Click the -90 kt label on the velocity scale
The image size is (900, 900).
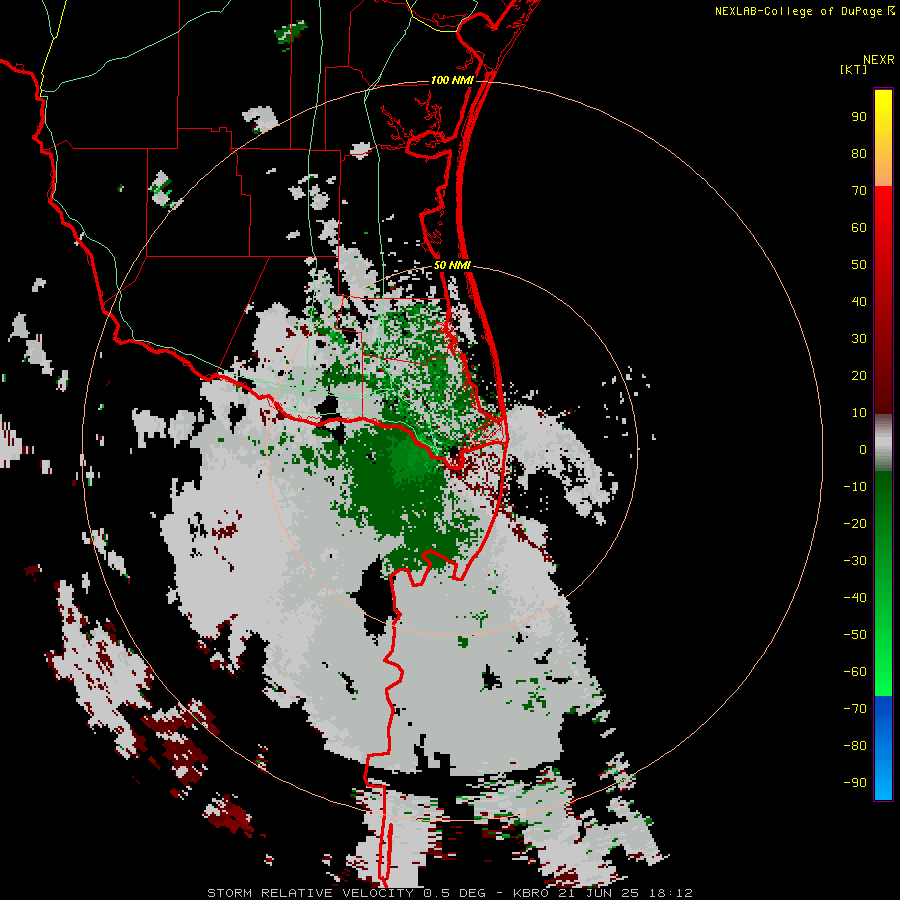coord(855,783)
